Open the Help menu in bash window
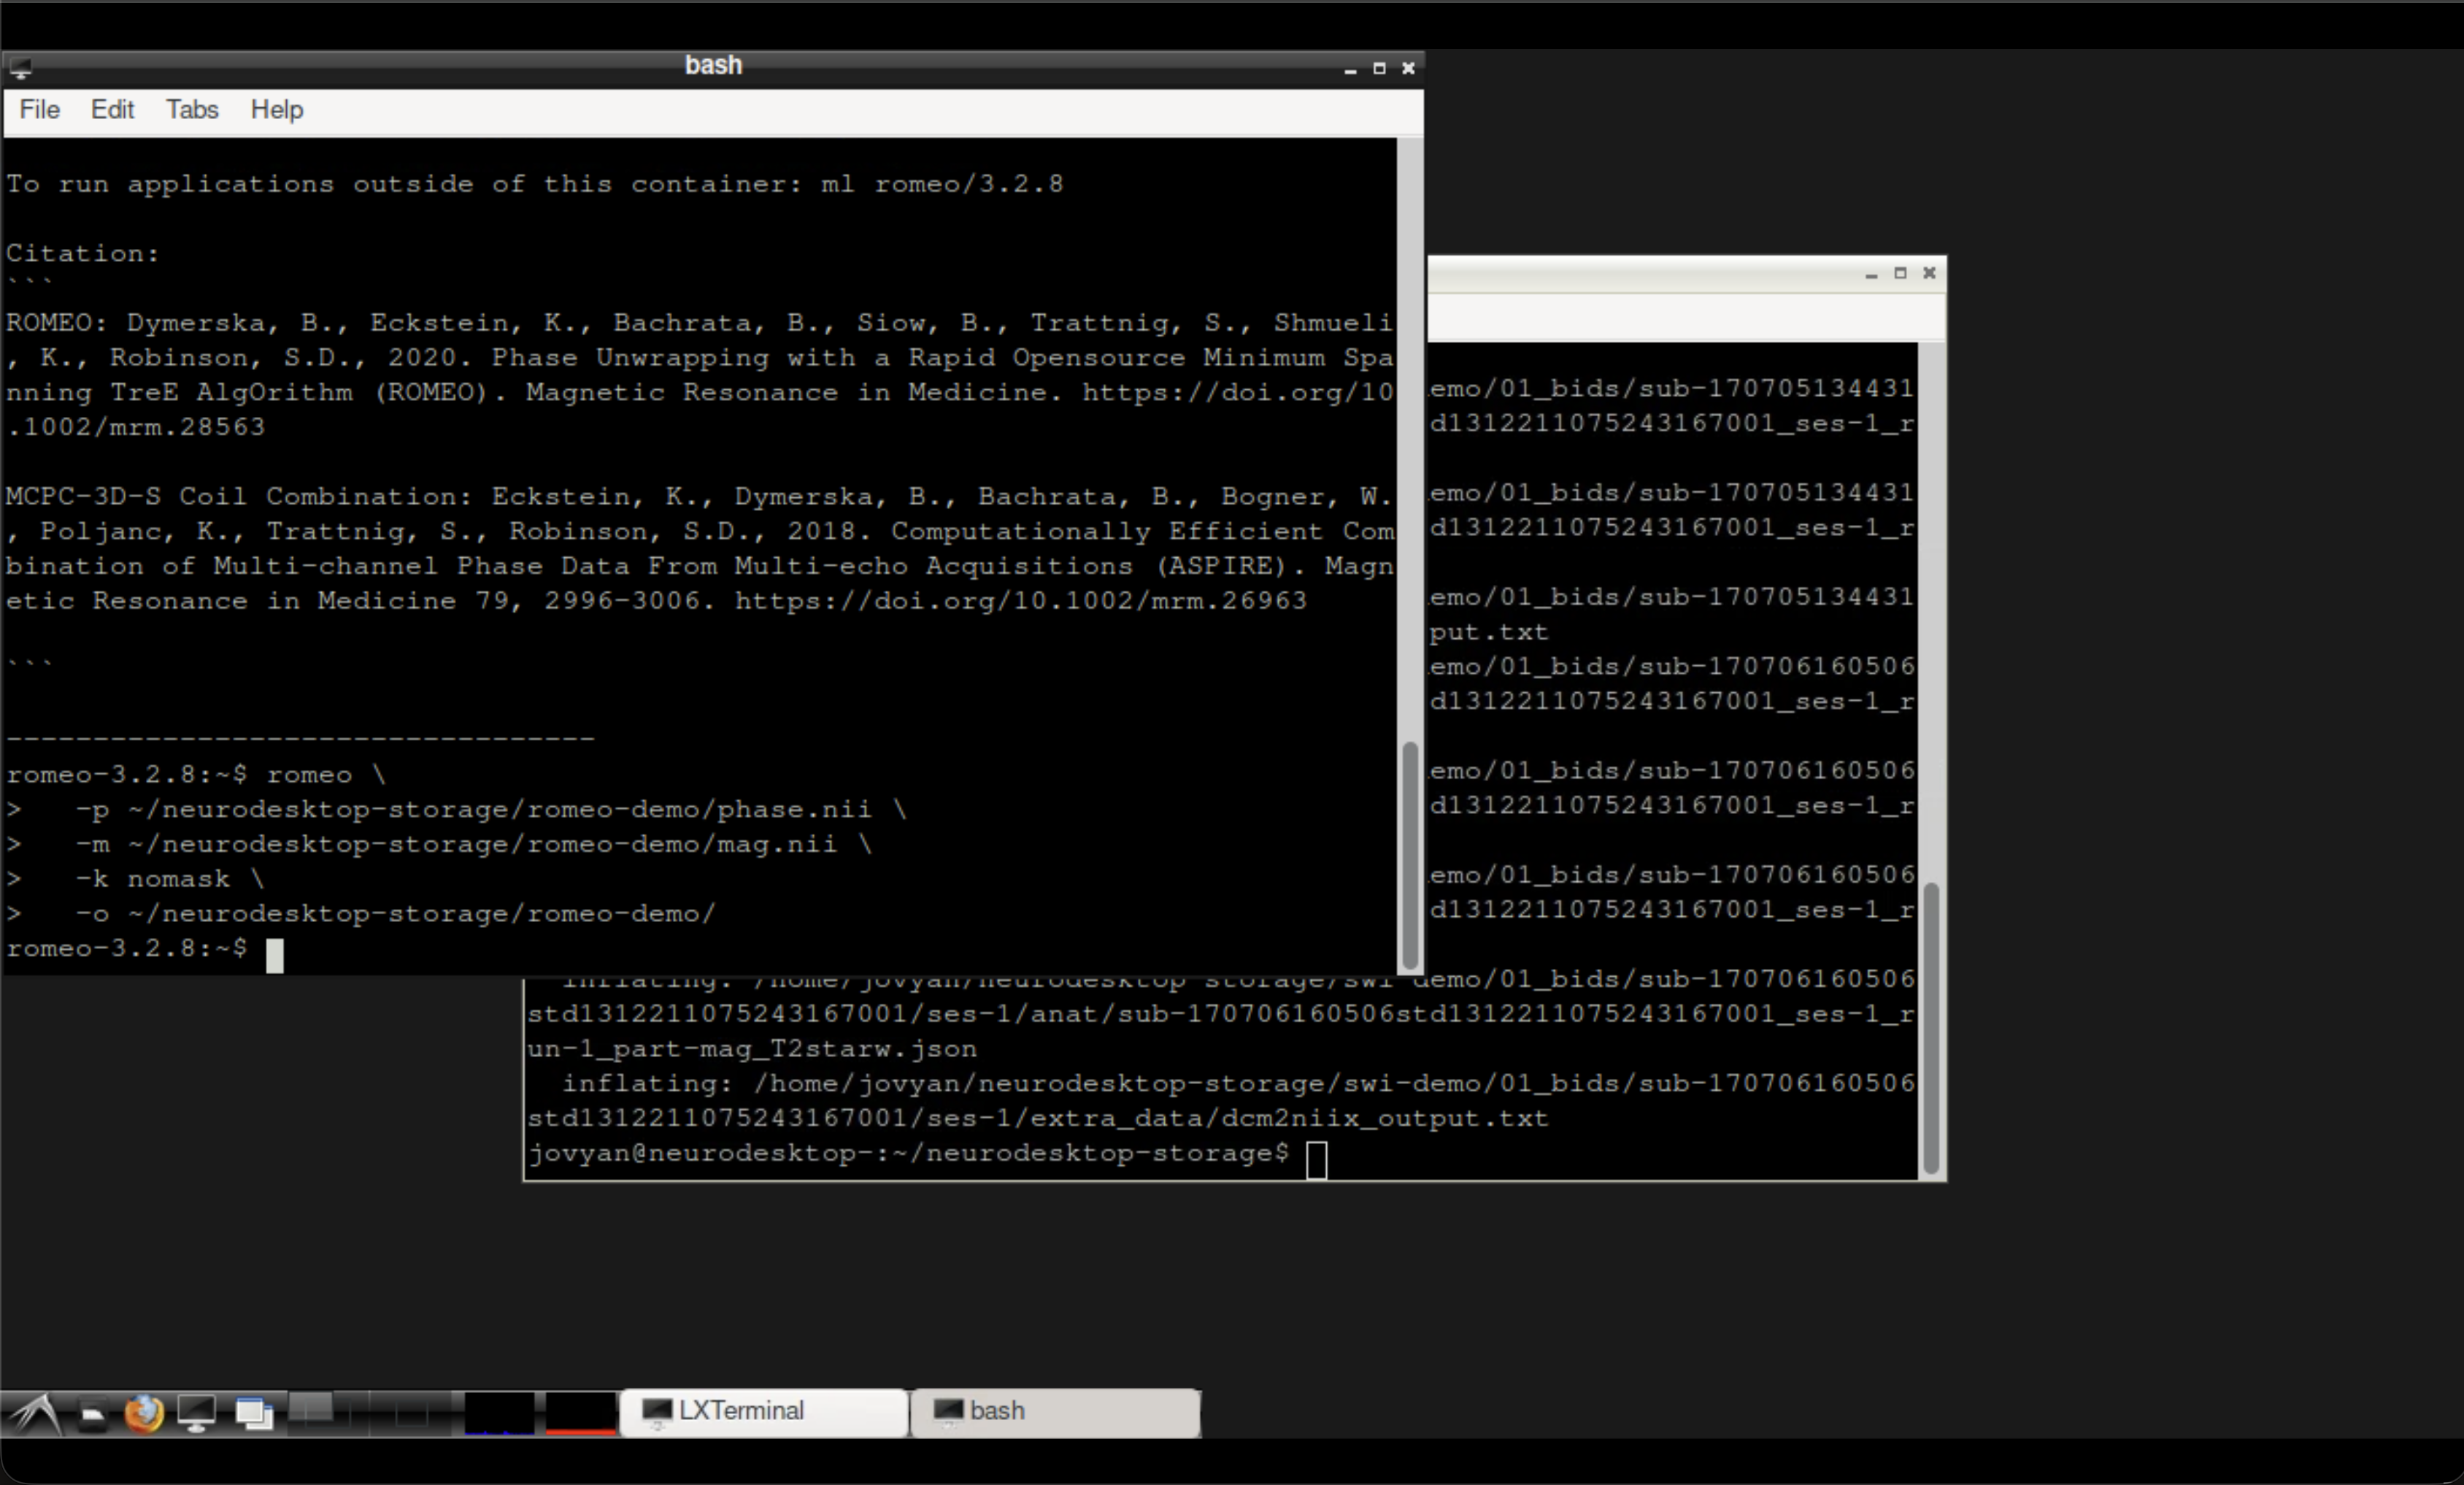This screenshot has width=2464, height=1485. (x=277, y=110)
